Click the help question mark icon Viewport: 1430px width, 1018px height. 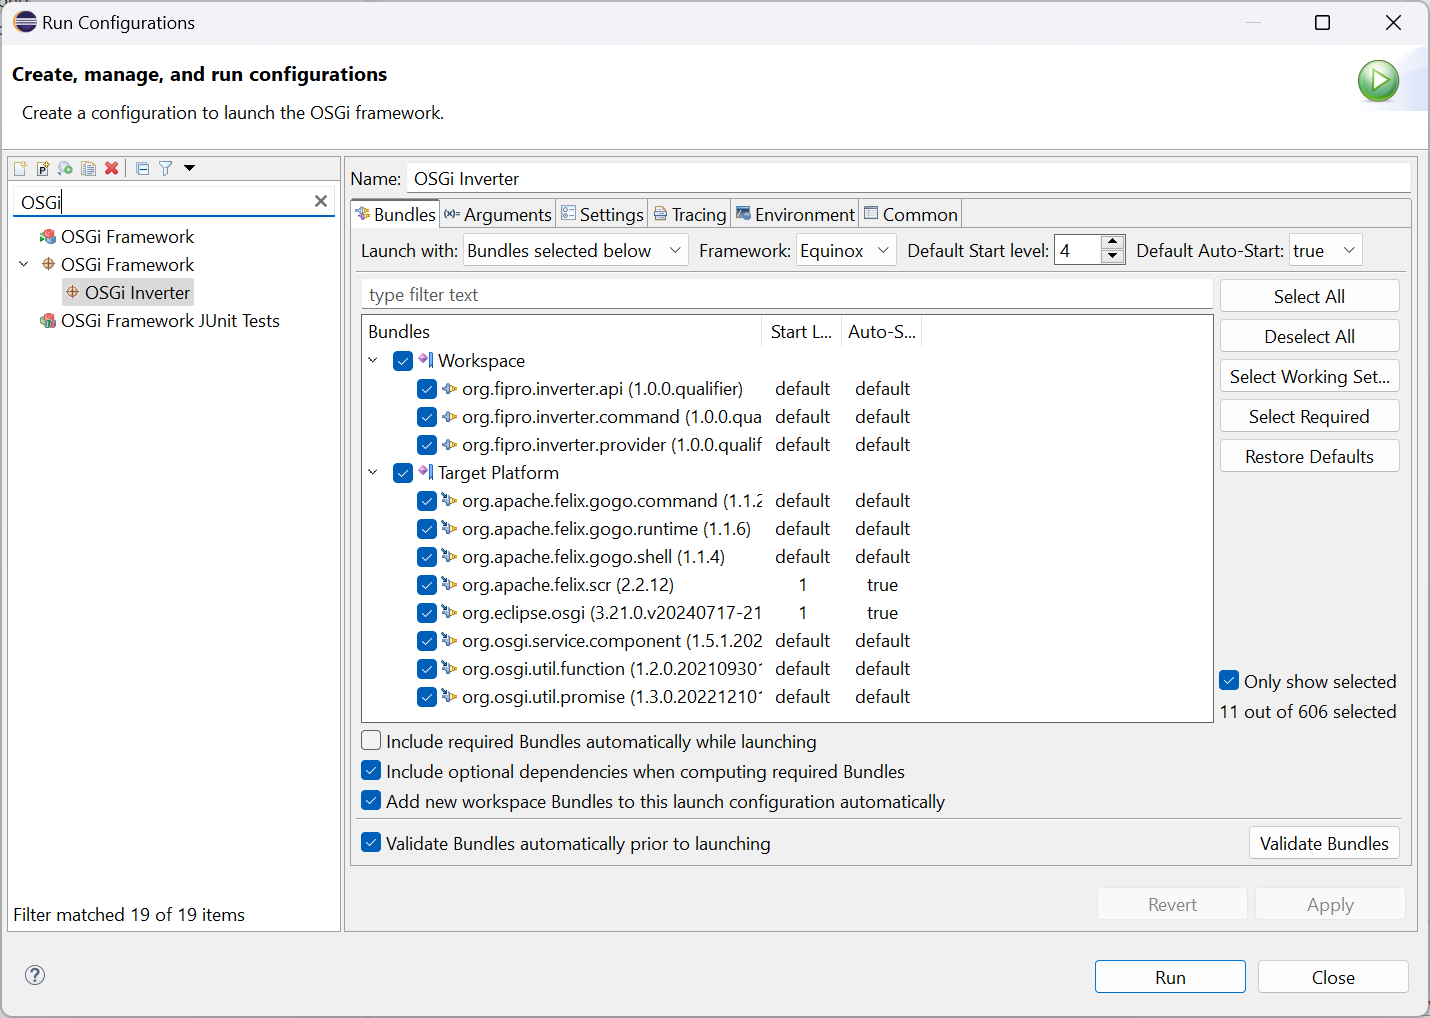35,975
